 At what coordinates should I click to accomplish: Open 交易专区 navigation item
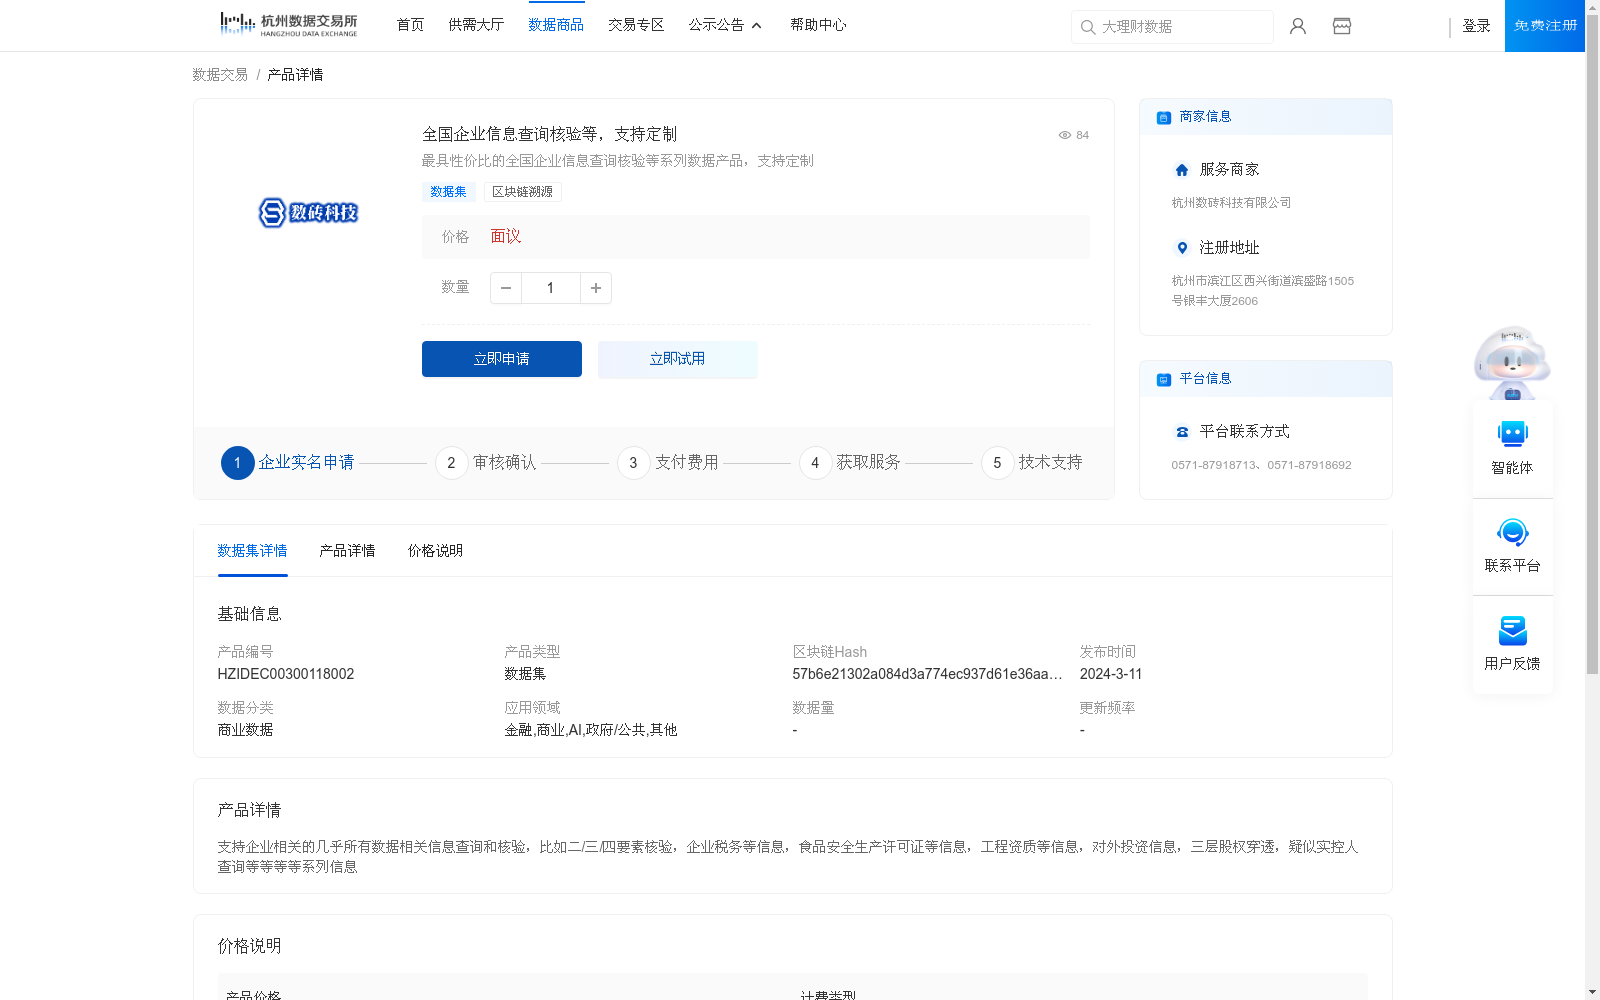pyautogui.click(x=636, y=25)
